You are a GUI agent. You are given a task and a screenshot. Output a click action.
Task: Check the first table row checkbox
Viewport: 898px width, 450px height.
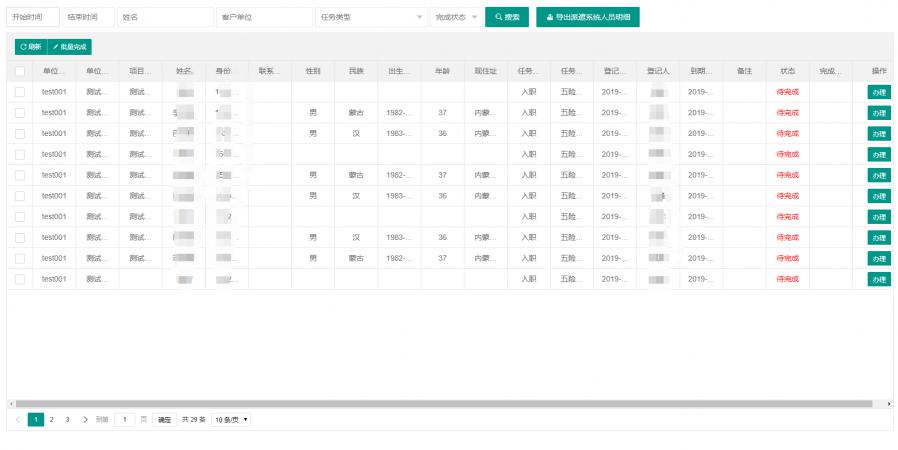tap(20, 91)
